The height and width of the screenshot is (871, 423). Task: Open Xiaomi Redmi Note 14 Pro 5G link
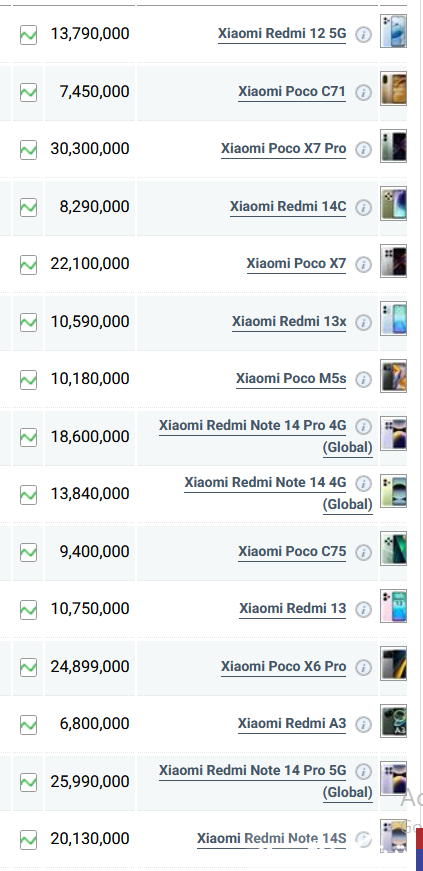pos(266,781)
